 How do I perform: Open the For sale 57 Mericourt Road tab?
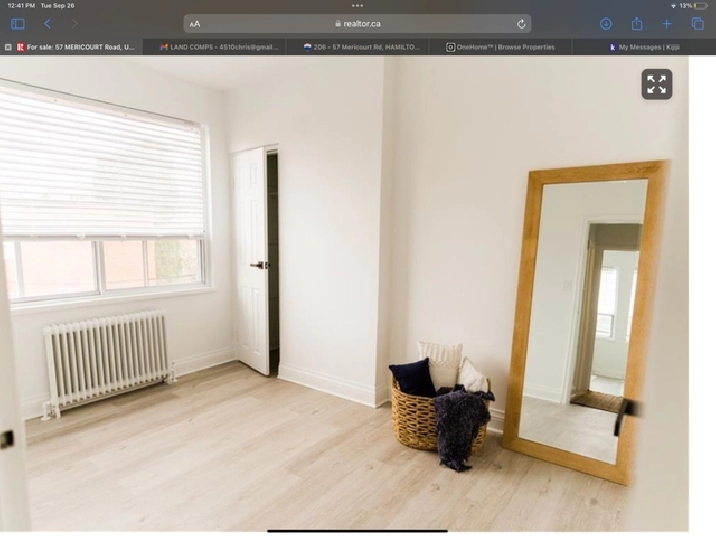(x=76, y=47)
